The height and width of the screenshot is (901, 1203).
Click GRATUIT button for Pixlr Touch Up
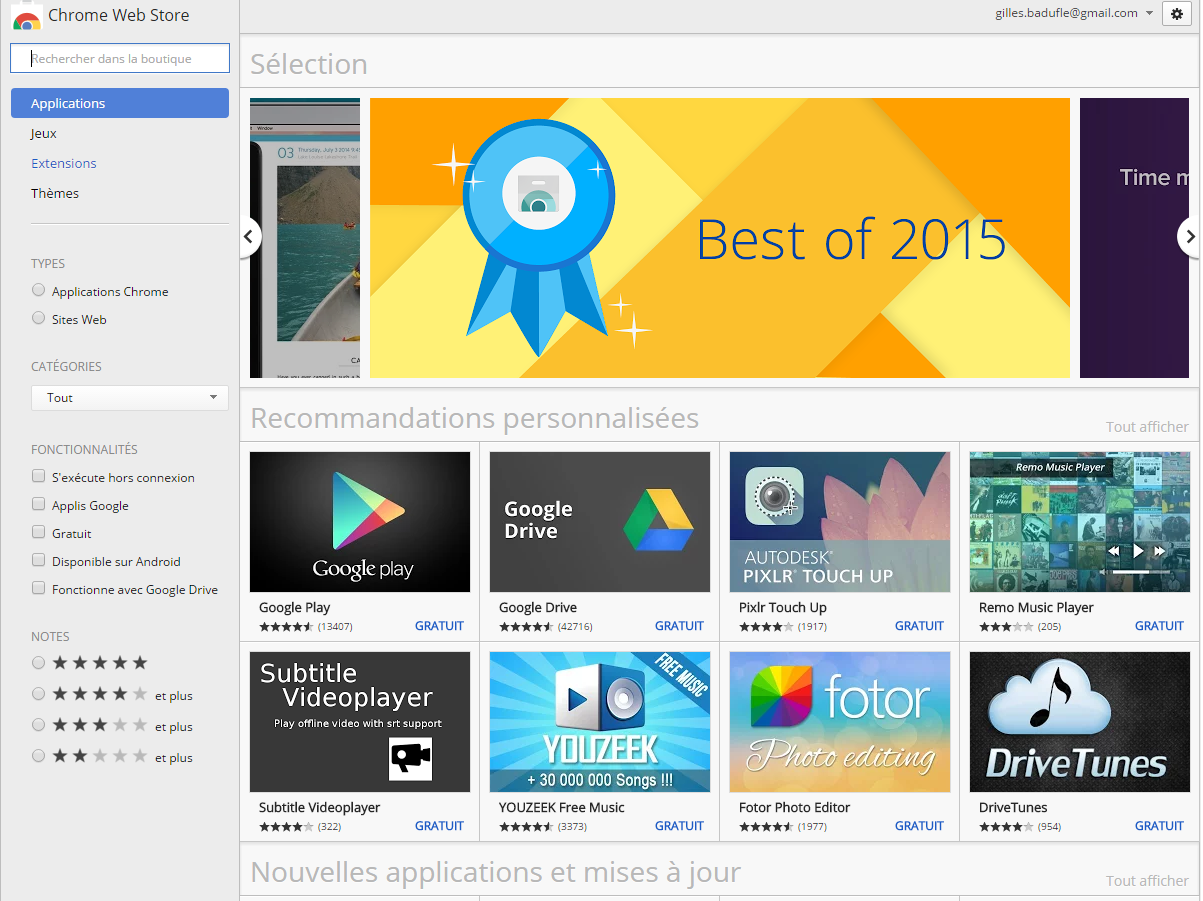tap(919, 626)
